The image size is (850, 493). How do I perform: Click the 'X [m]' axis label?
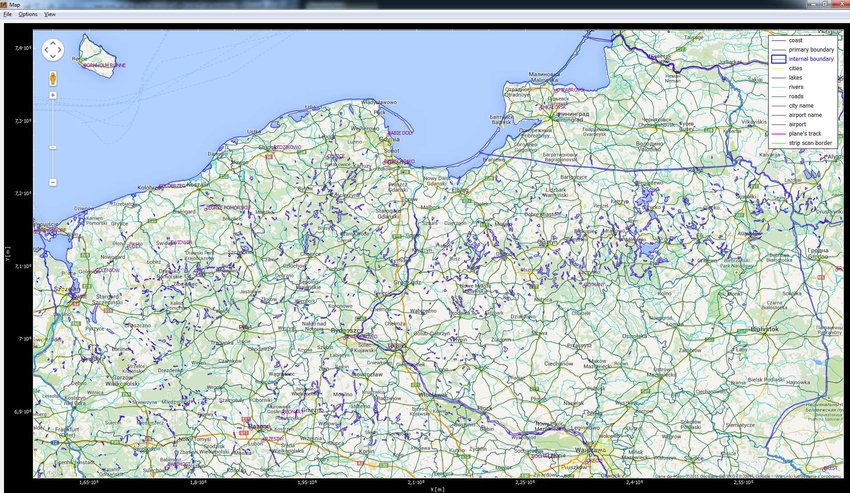[x=437, y=489]
